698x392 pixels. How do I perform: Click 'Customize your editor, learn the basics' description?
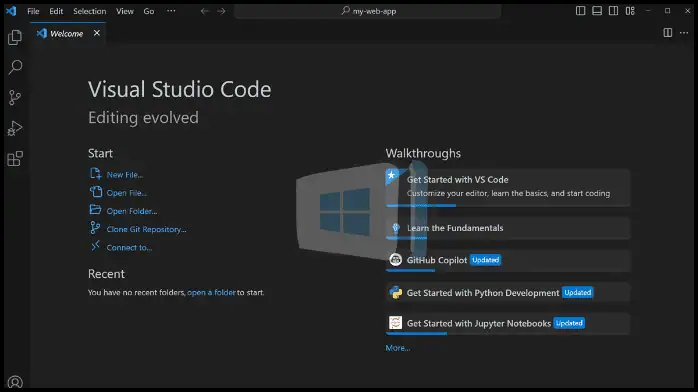(508, 194)
